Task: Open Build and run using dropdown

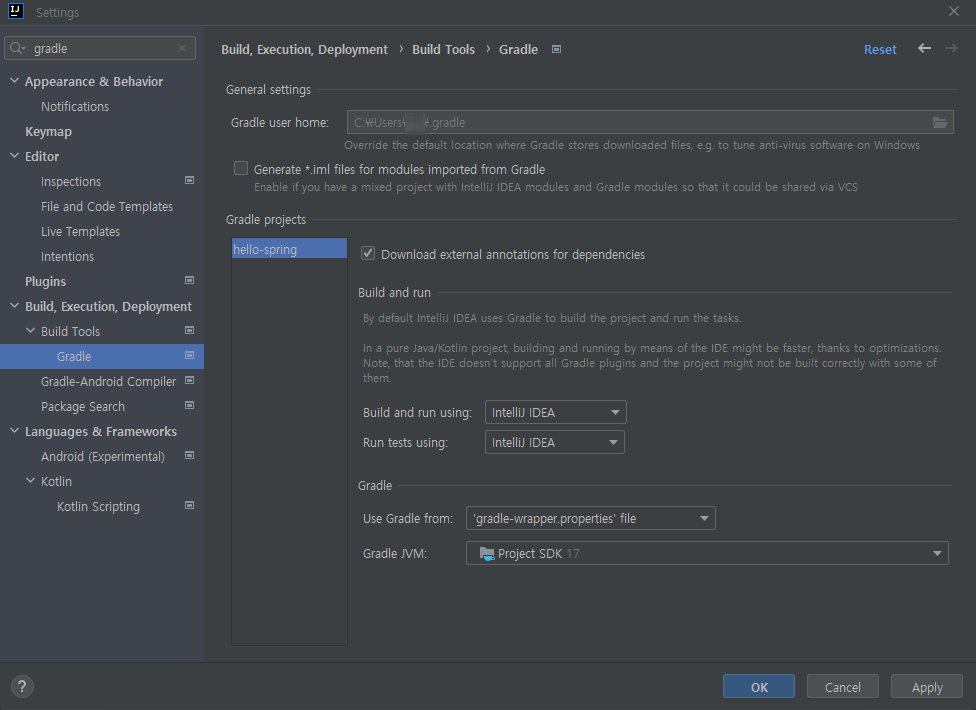Action: pyautogui.click(x=555, y=412)
